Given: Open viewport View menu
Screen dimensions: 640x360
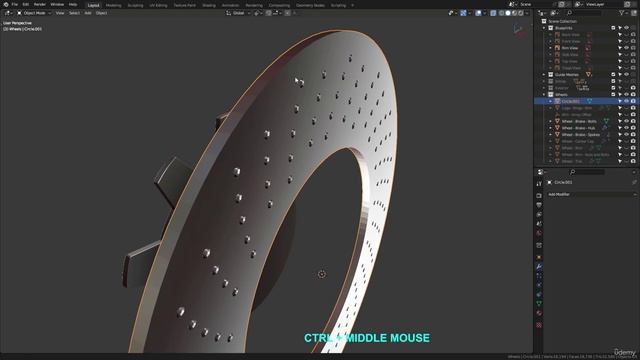Looking at the screenshot, I should tap(60, 13).
